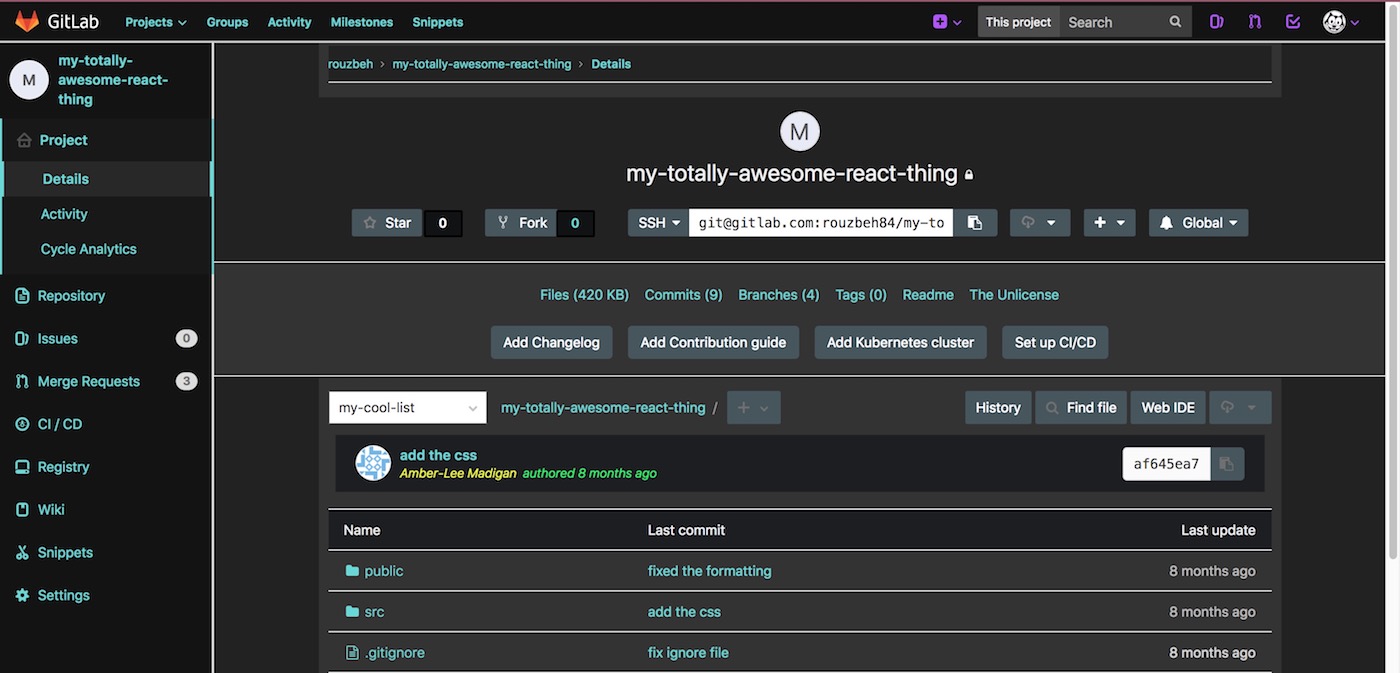Open the CI / CD section in the sidebar
The width and height of the screenshot is (1400, 673).
pyautogui.click(x=57, y=423)
